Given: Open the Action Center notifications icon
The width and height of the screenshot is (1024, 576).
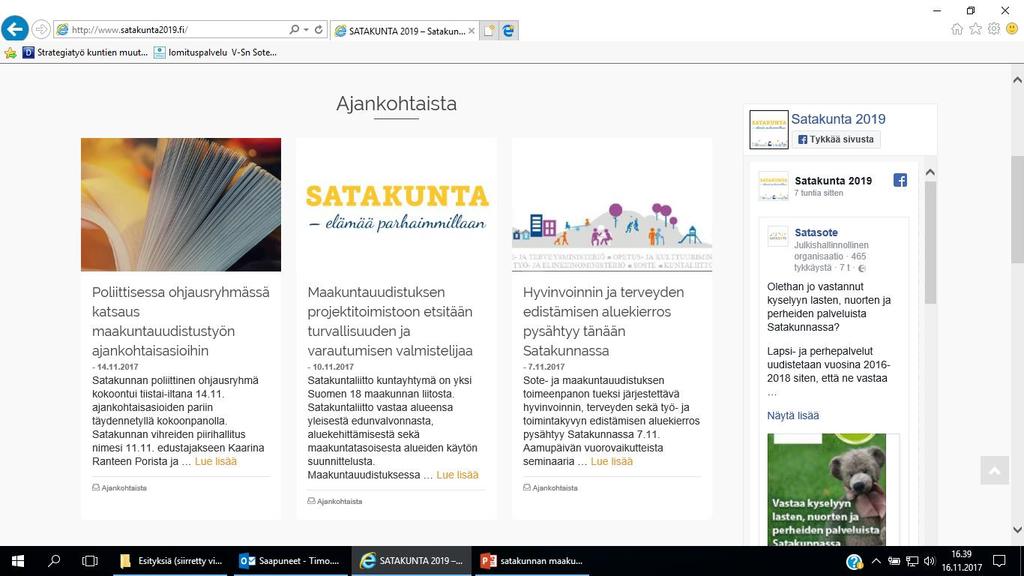Looking at the screenshot, I should pyautogui.click(x=999, y=561).
